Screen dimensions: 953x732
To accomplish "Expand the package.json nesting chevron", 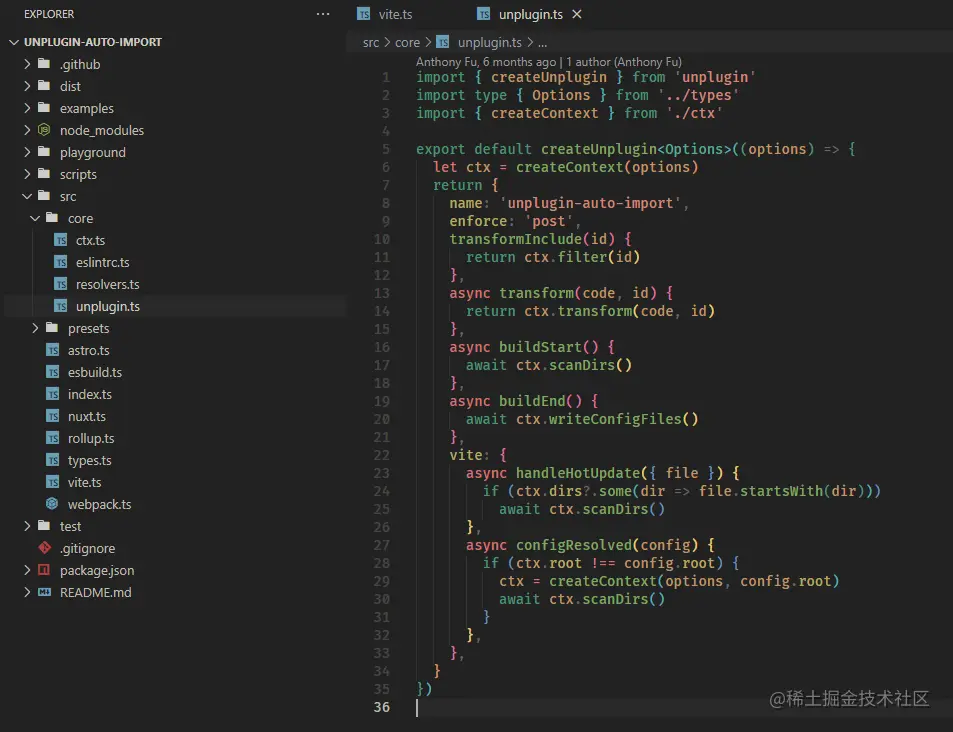I will coord(27,570).
